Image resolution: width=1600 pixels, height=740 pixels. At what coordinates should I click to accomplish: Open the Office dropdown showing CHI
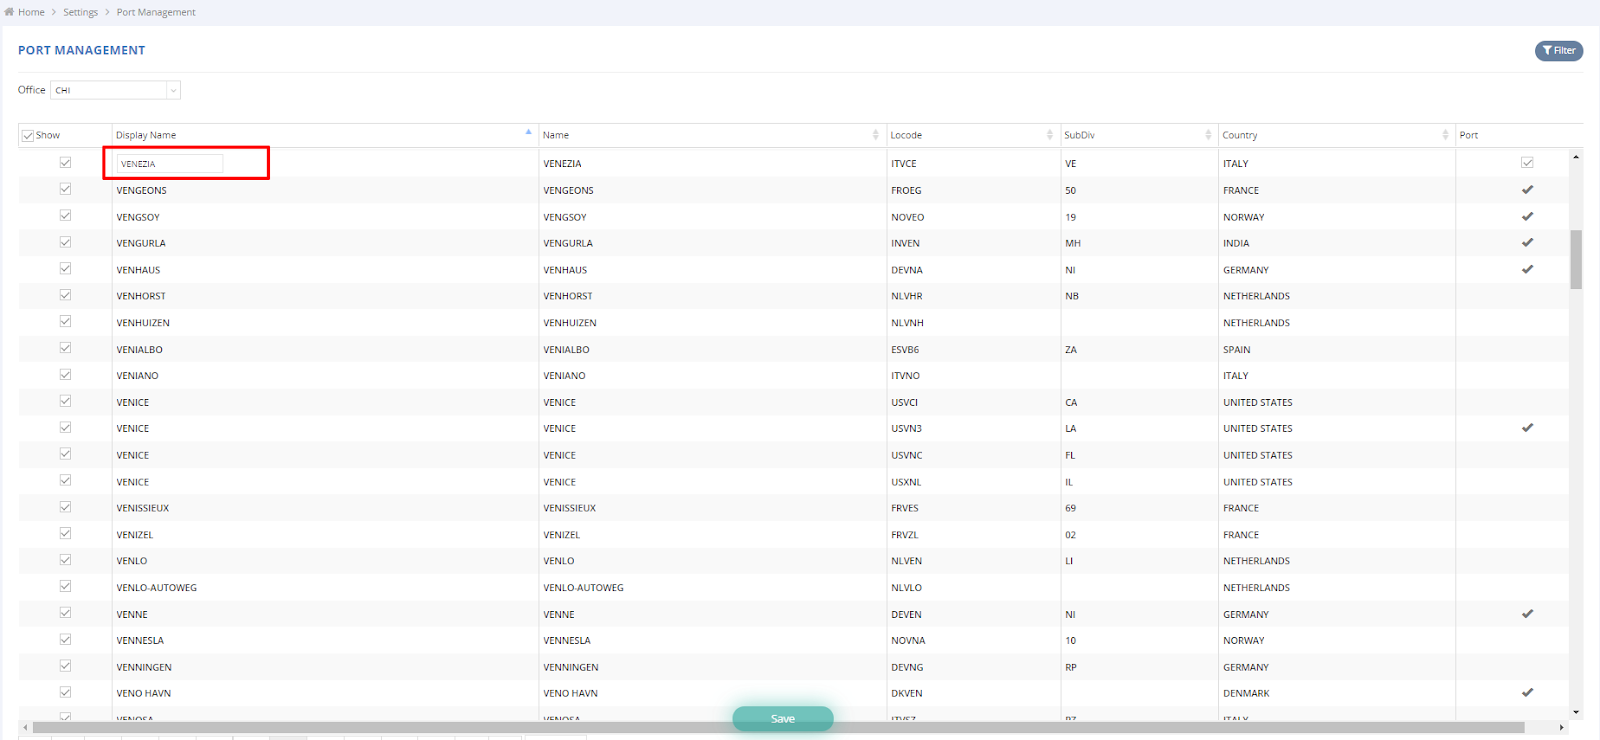[x=115, y=90]
